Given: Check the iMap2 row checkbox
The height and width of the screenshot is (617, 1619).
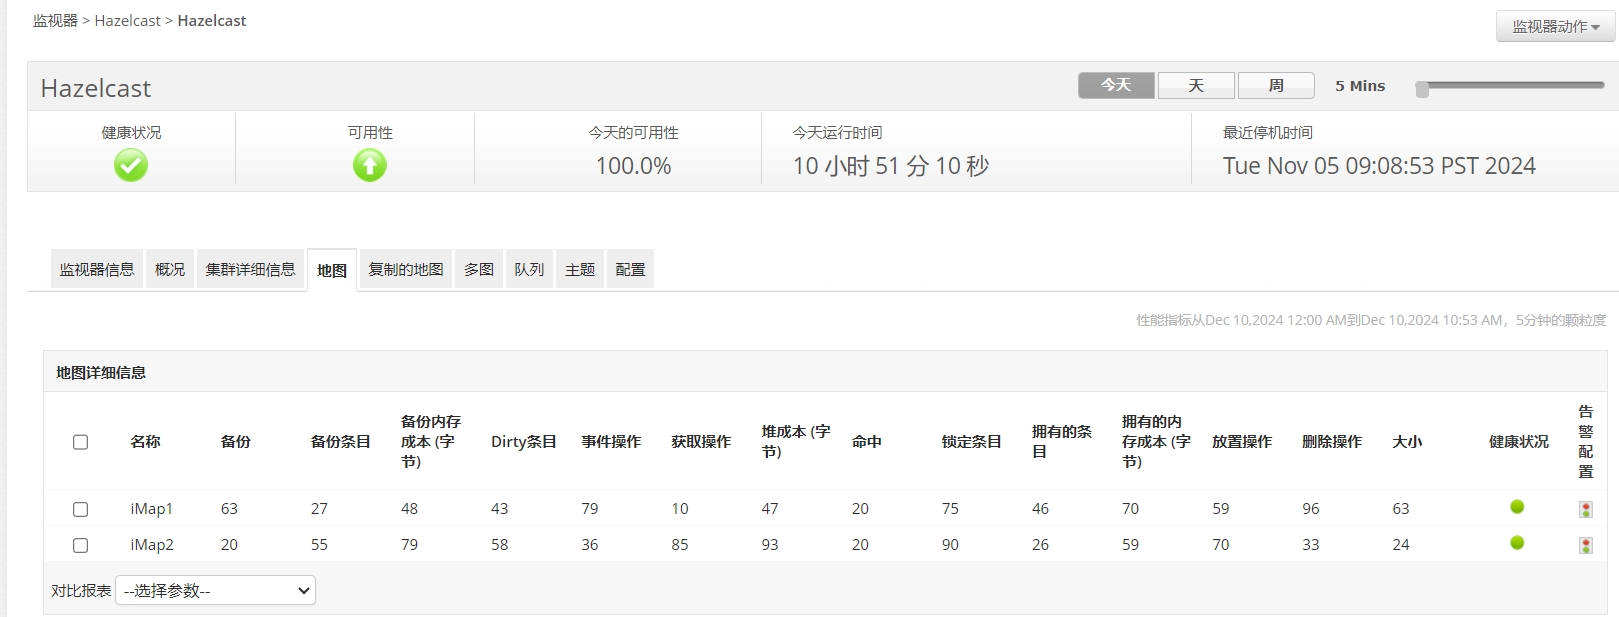Looking at the screenshot, I should tap(81, 545).
